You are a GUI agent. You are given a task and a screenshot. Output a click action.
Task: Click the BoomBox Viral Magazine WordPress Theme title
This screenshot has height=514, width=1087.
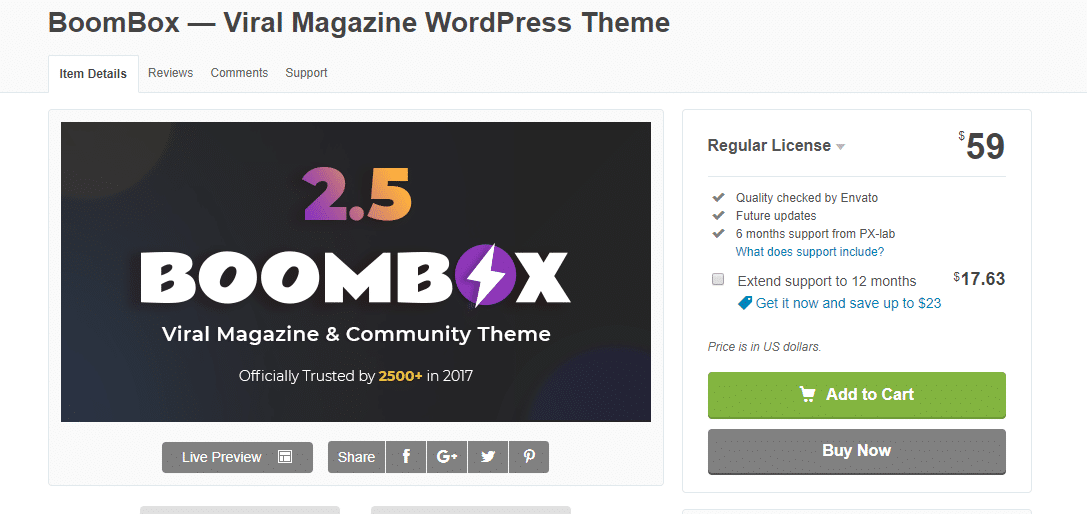click(x=359, y=23)
